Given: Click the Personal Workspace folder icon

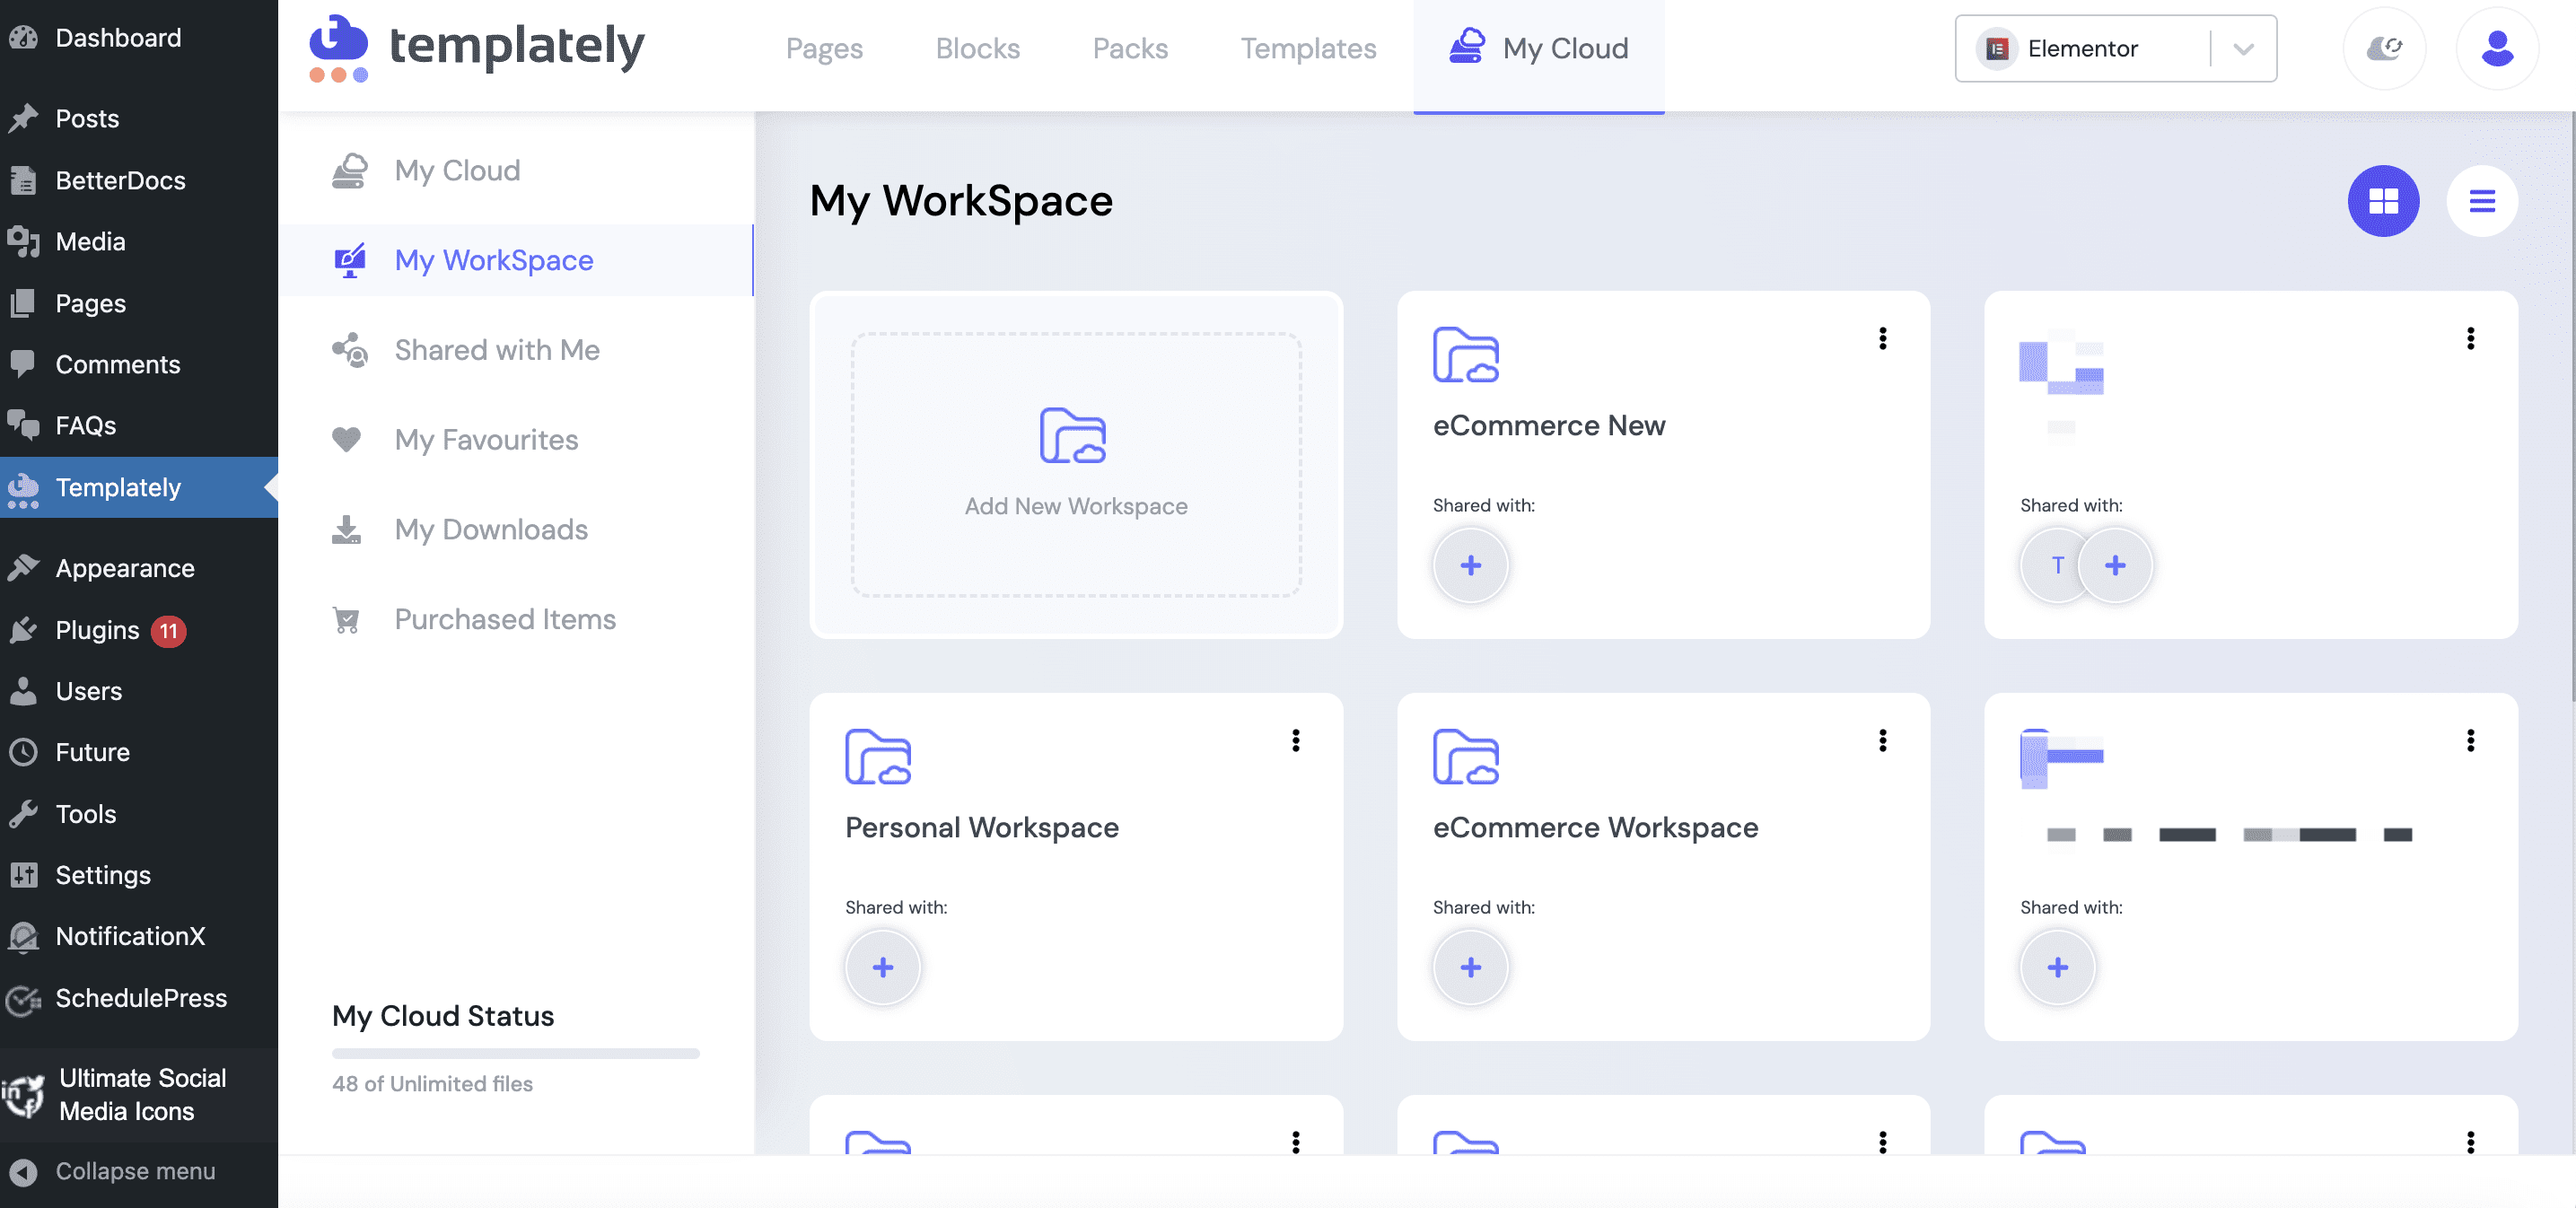Looking at the screenshot, I should pos(877,757).
